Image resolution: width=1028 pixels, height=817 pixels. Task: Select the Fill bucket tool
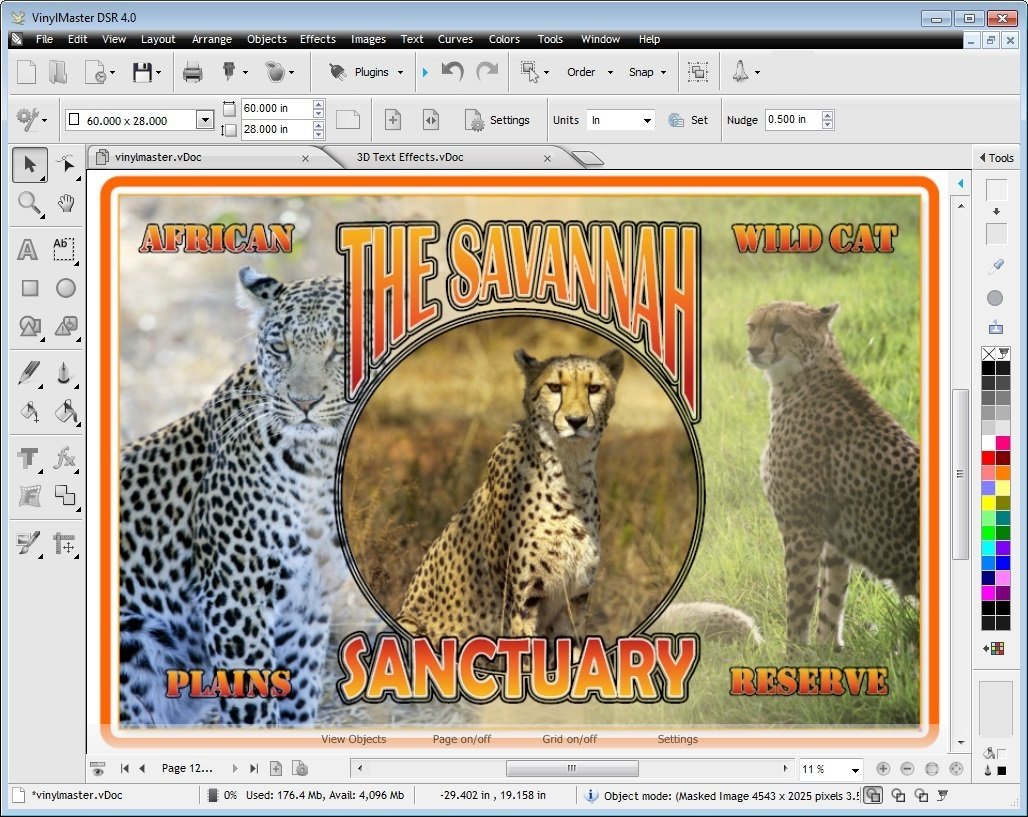coord(27,412)
